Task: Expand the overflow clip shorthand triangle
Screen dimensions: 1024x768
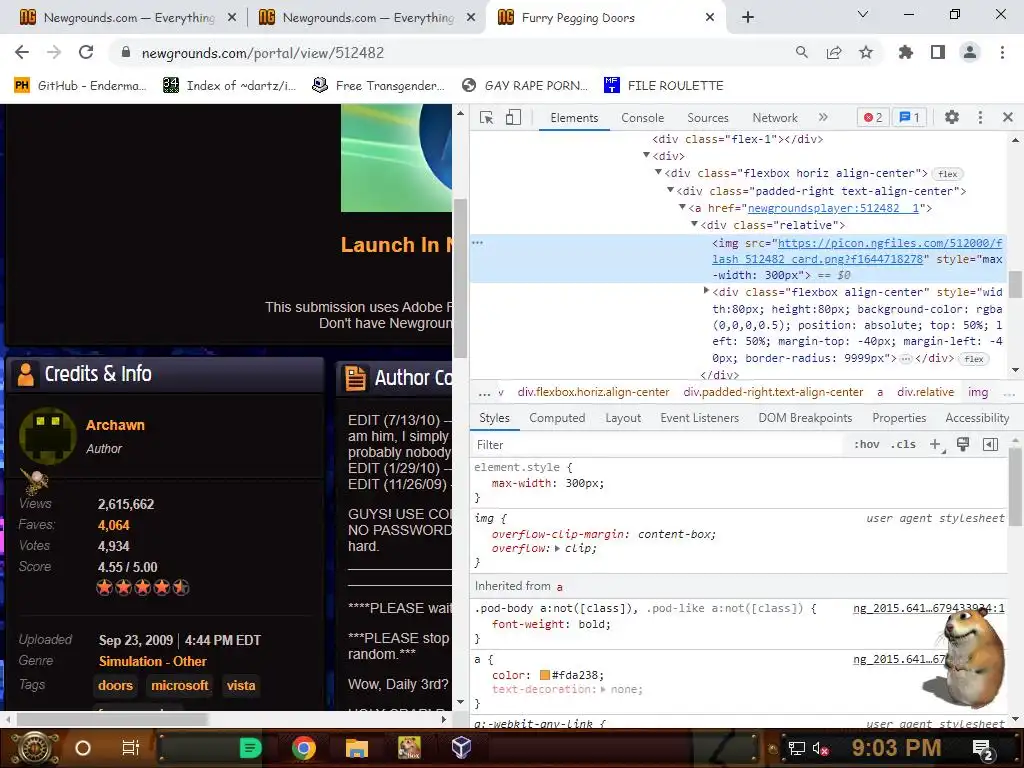Action: tap(557, 549)
